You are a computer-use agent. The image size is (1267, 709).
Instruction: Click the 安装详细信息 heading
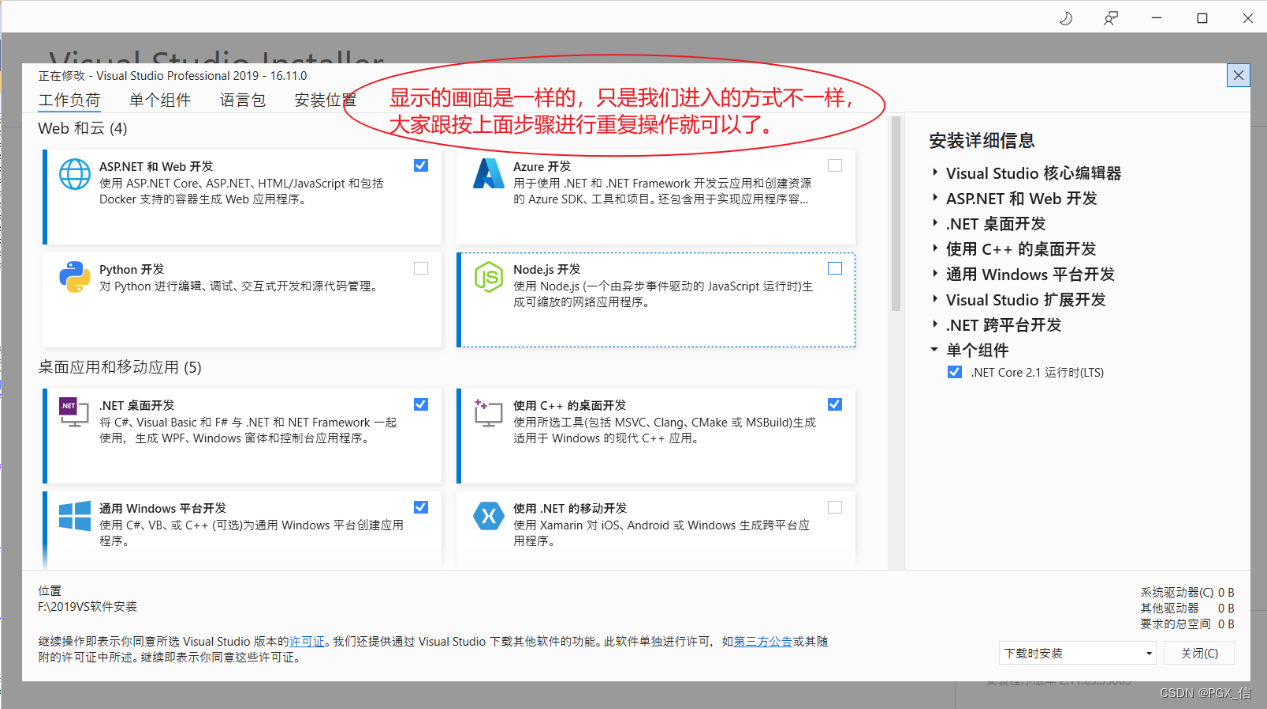pyautogui.click(x=982, y=141)
